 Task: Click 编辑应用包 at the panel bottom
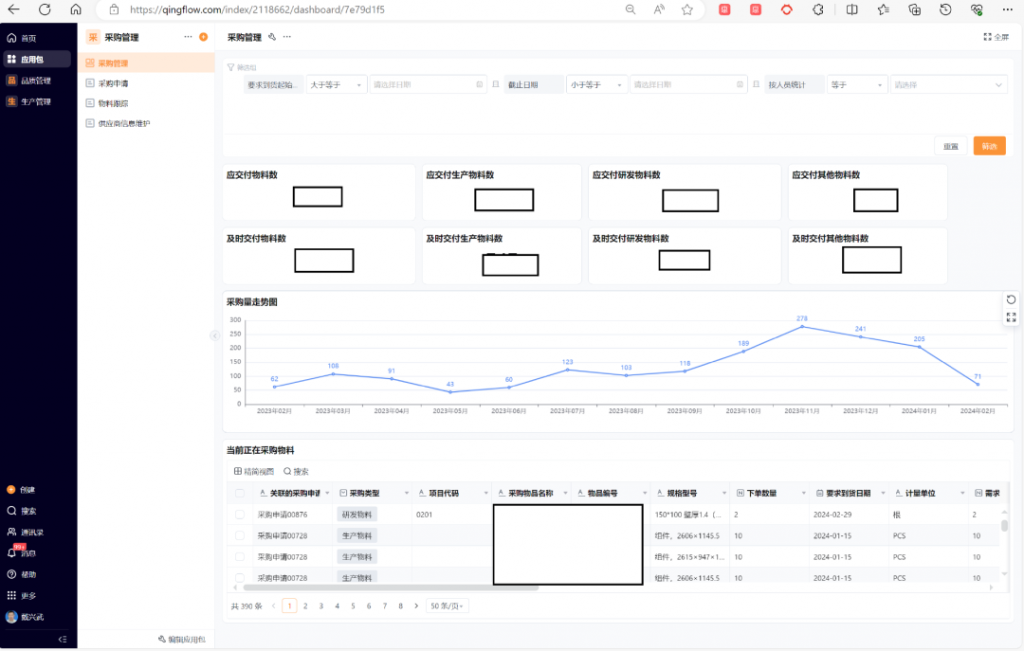(x=182, y=639)
